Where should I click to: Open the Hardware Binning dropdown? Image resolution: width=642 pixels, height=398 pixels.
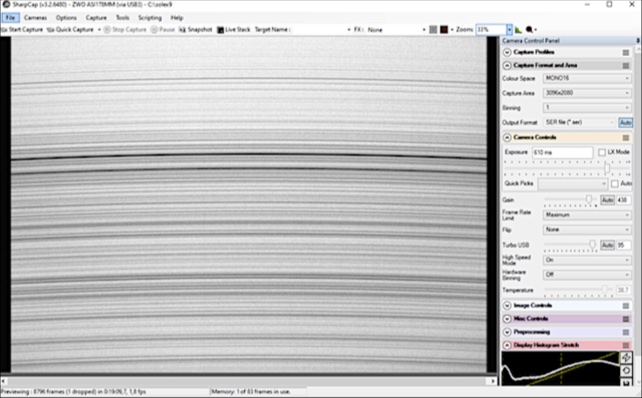[x=587, y=275]
